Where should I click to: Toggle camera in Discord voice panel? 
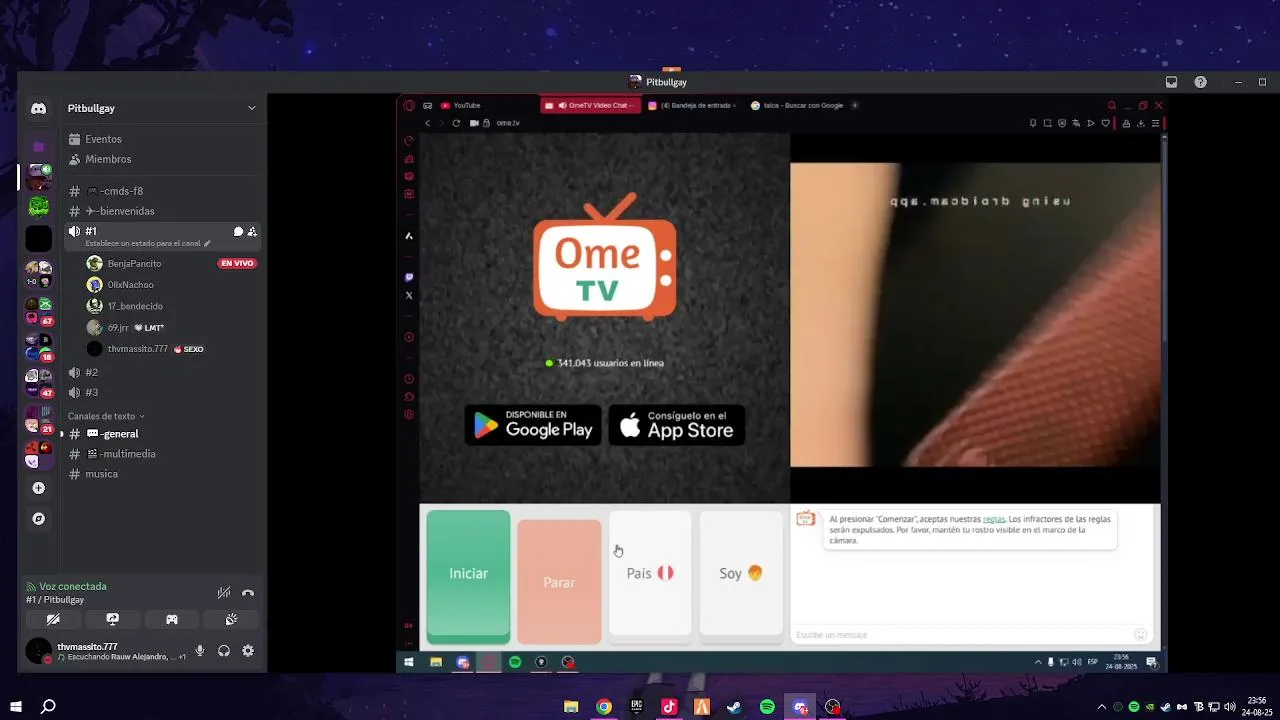pos(53,620)
